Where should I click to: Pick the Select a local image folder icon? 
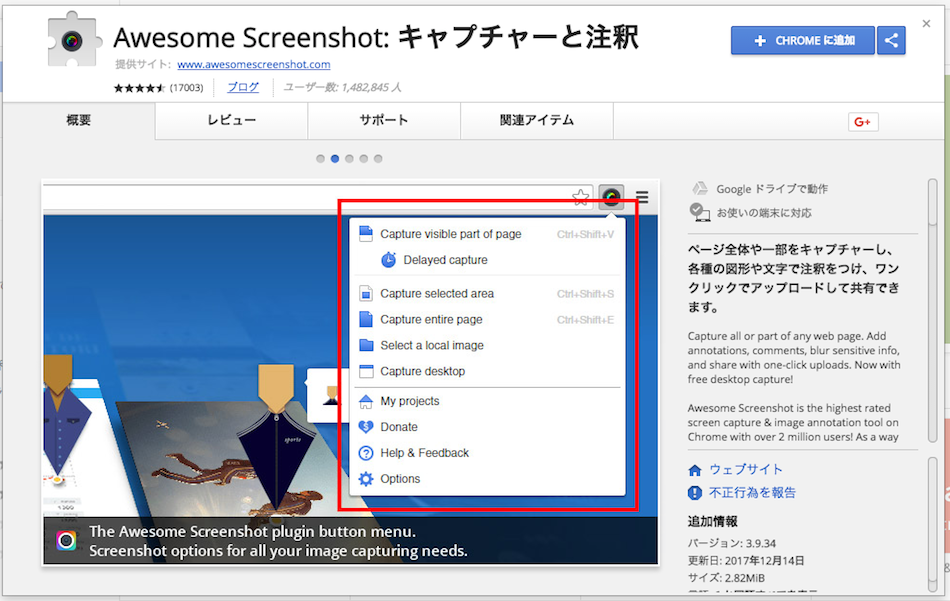point(366,345)
